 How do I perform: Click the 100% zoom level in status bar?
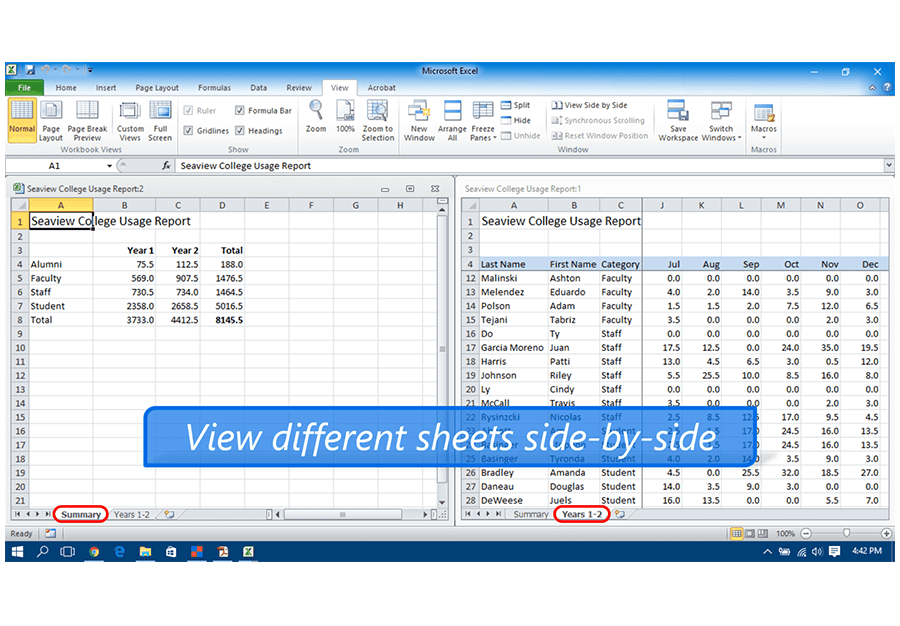(785, 534)
